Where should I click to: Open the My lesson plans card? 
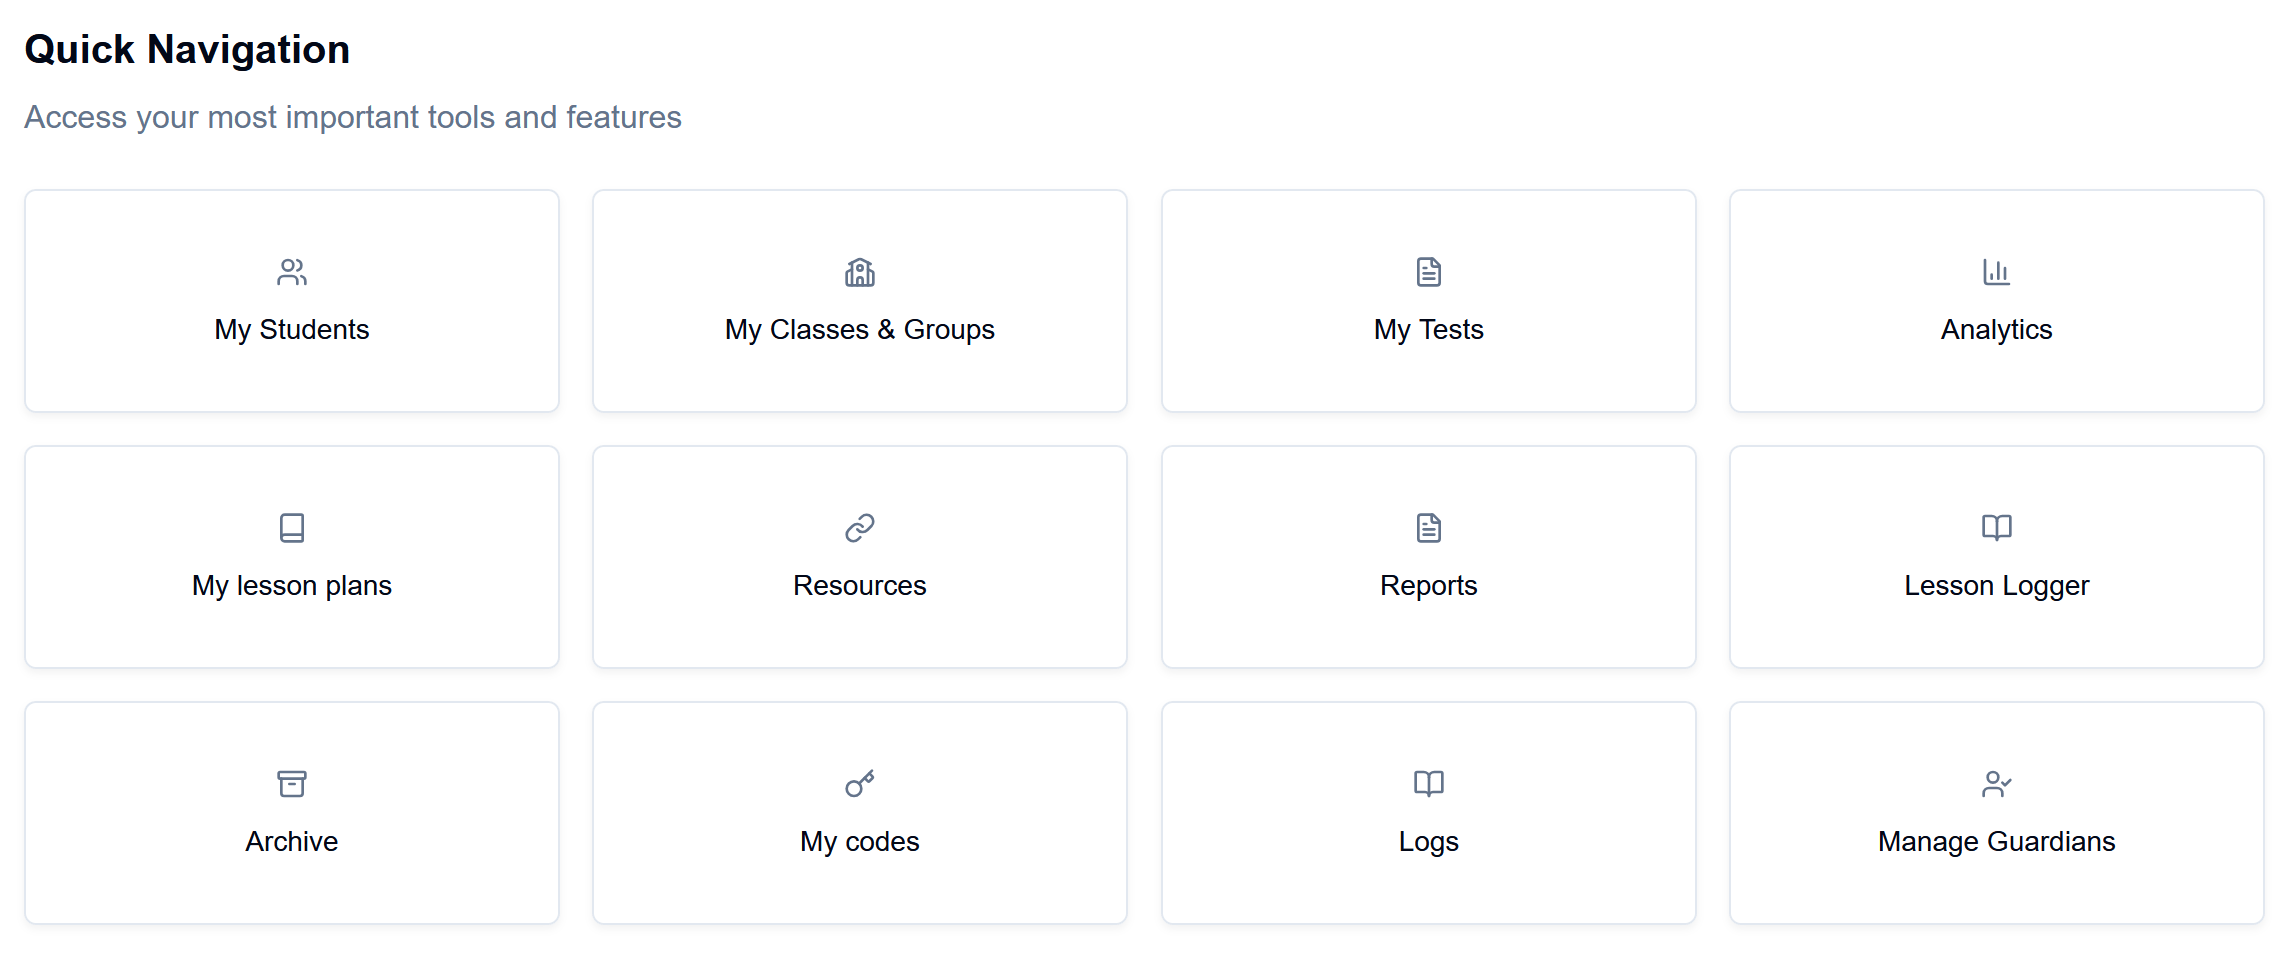click(292, 586)
